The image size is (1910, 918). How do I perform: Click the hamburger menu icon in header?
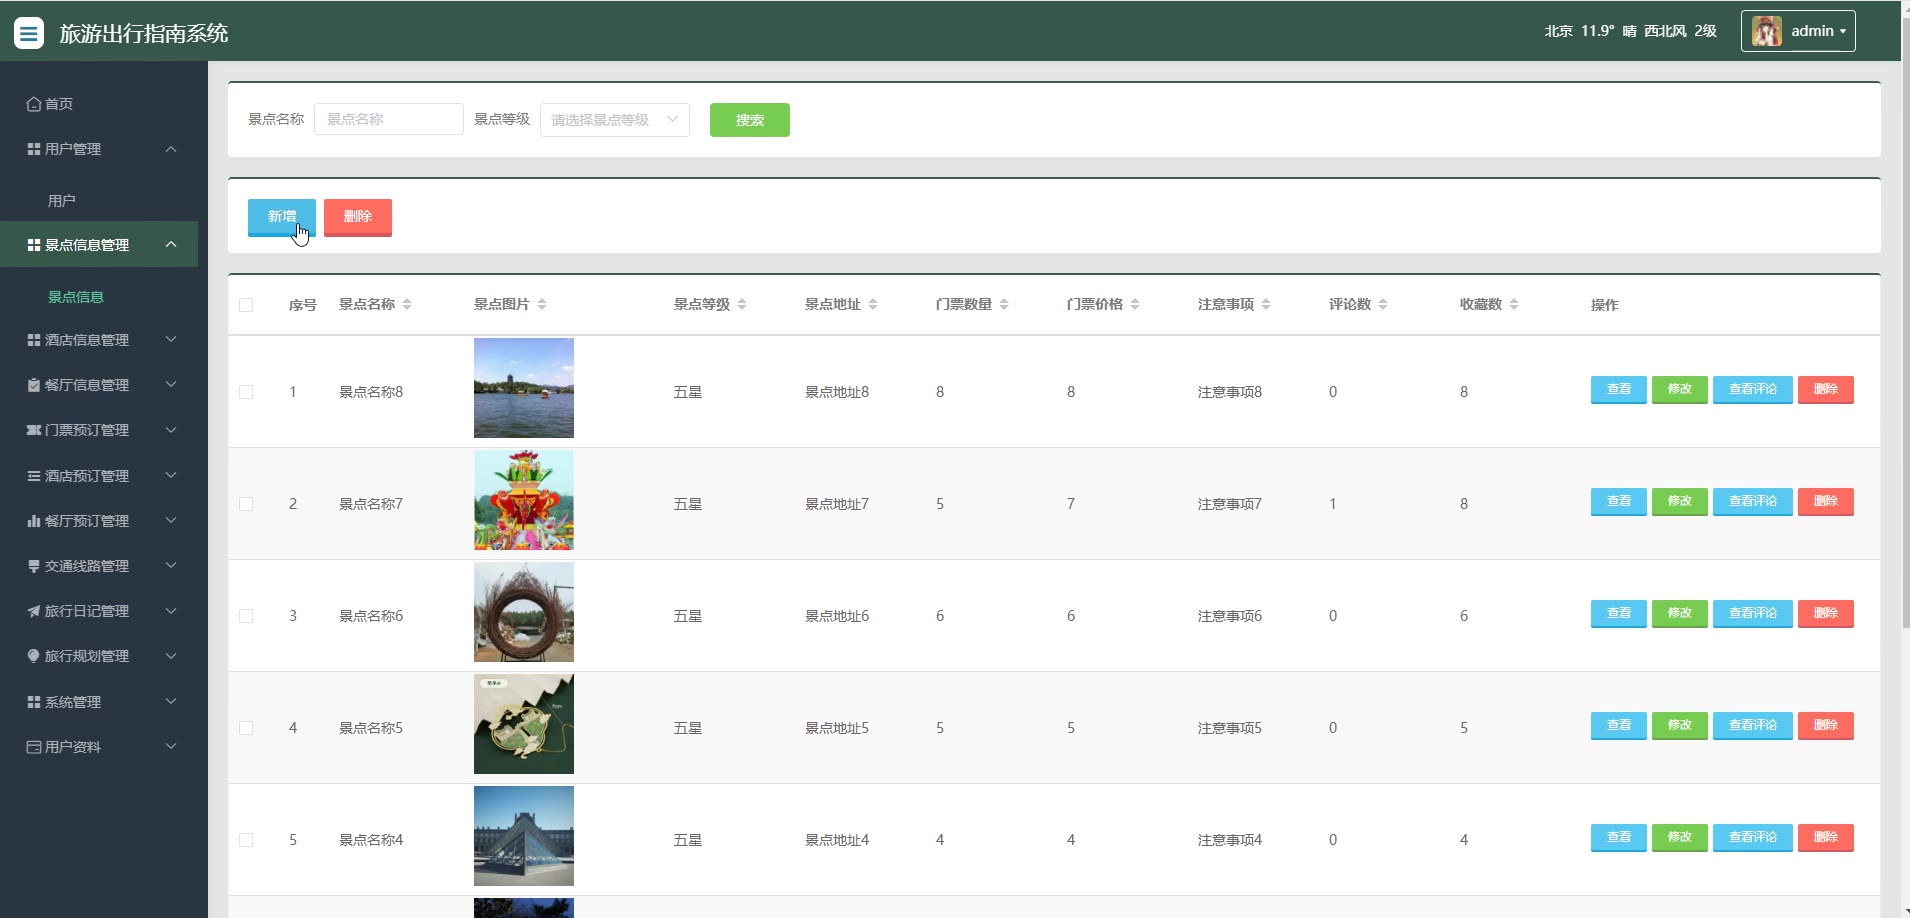(29, 33)
